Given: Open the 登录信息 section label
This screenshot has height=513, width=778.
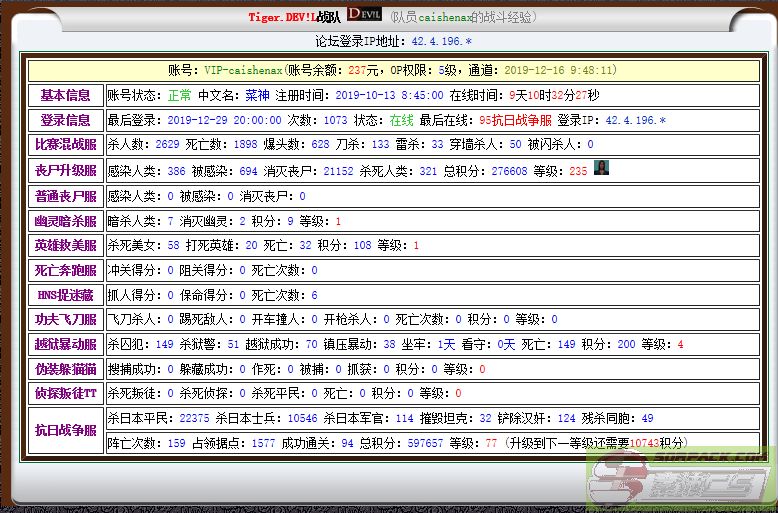Looking at the screenshot, I should click(x=65, y=120).
